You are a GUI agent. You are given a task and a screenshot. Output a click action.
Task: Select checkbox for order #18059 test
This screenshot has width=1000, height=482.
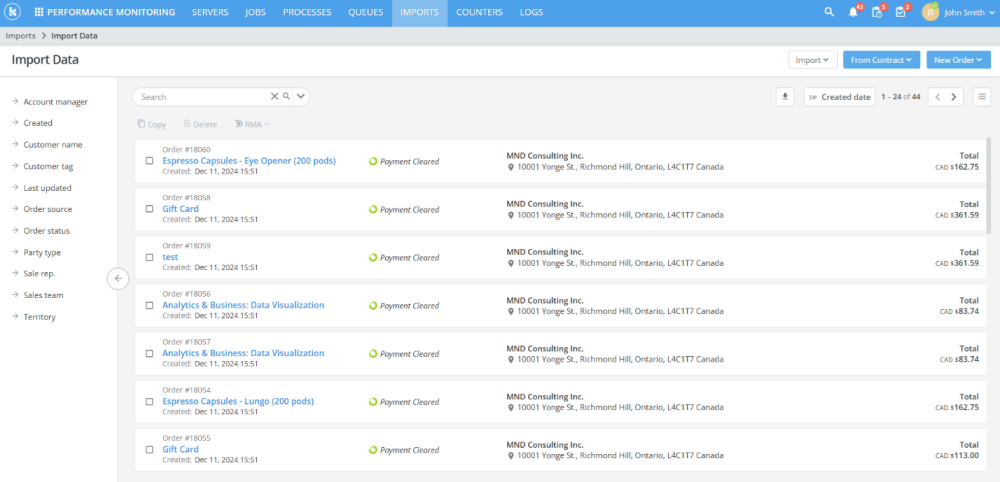coord(149,257)
